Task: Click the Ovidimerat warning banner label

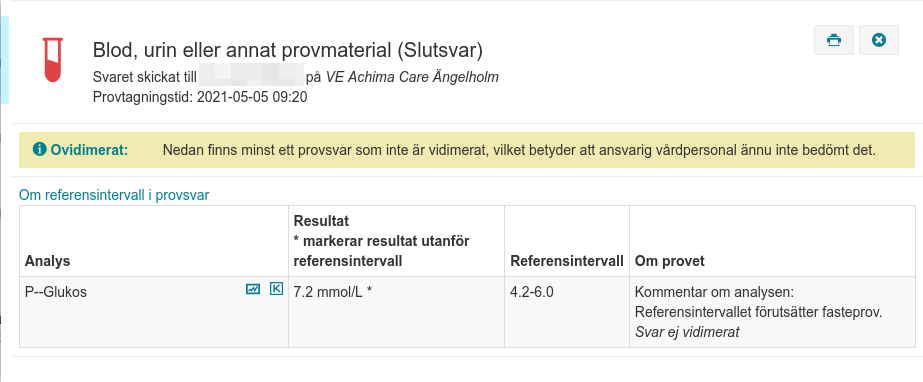Action: [x=89, y=150]
